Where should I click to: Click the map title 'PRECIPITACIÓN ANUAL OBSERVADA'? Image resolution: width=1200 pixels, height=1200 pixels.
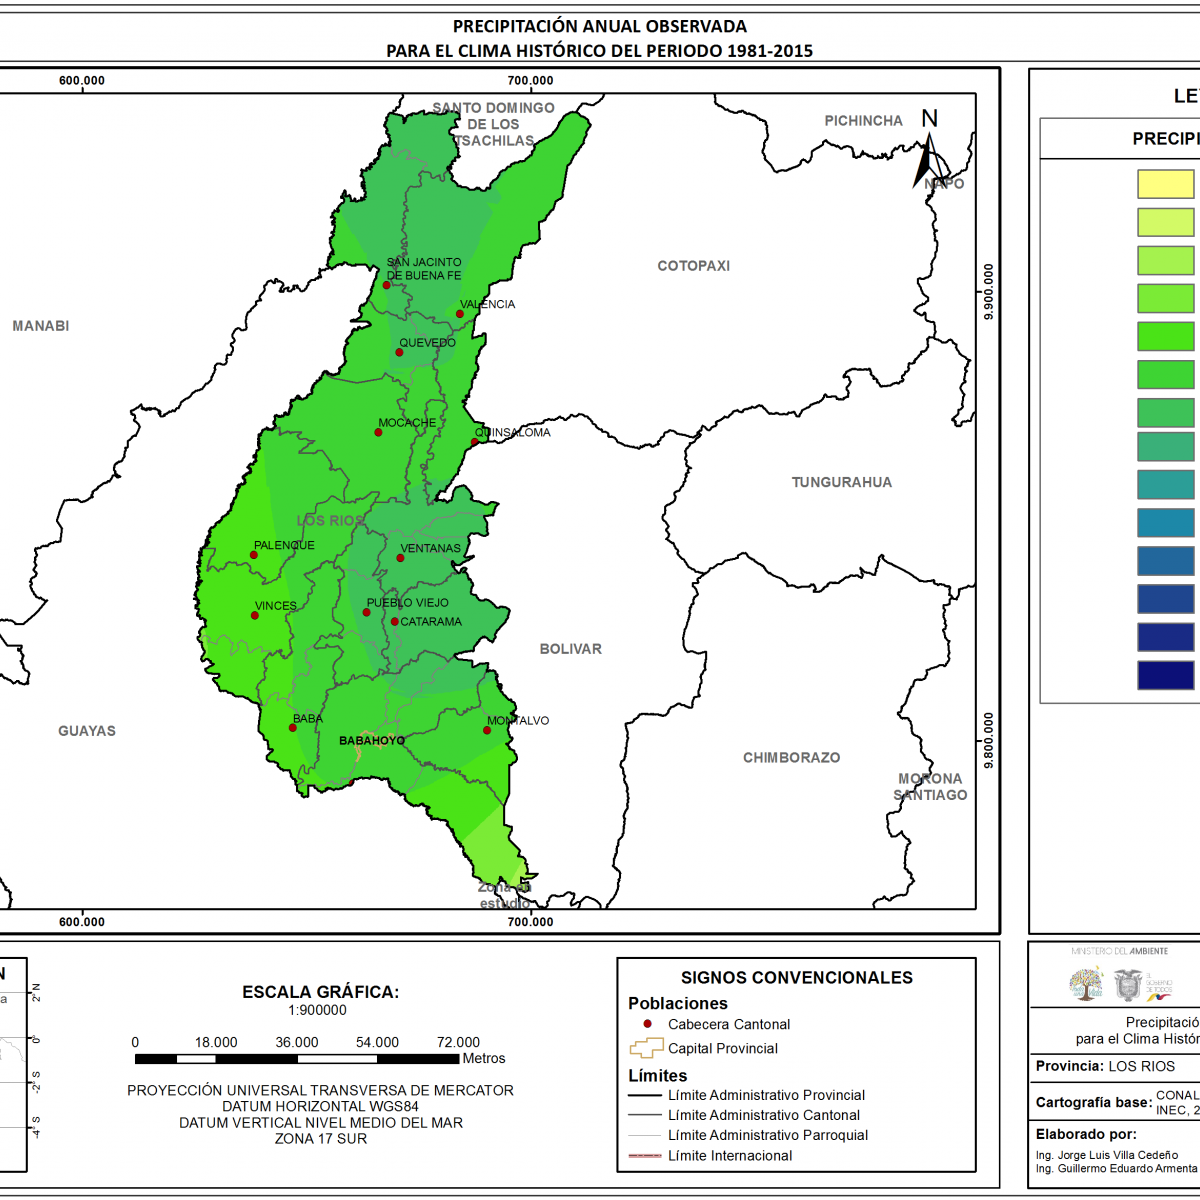[x=600, y=27]
